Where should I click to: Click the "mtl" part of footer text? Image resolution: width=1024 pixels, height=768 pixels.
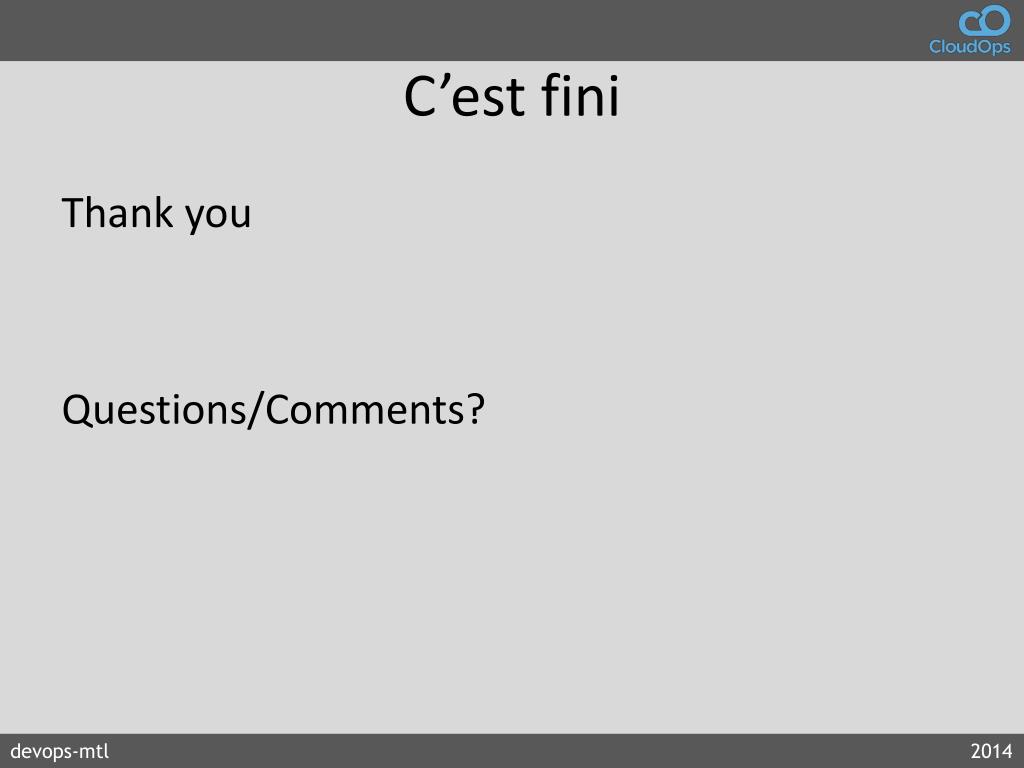point(96,751)
